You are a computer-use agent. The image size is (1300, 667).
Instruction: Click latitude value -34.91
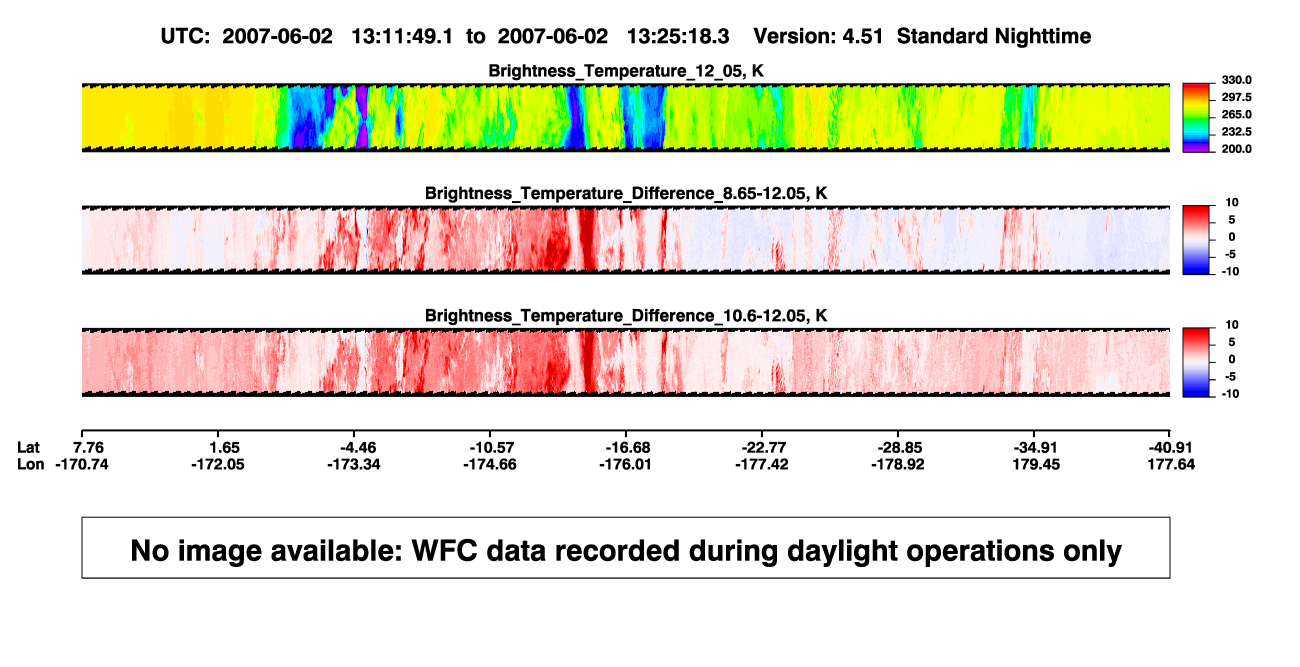(x=1033, y=447)
